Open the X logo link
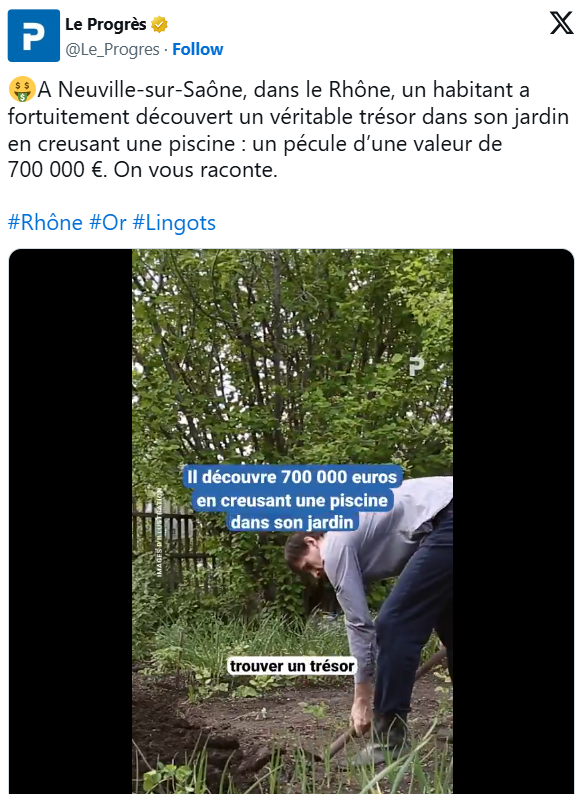 562,23
